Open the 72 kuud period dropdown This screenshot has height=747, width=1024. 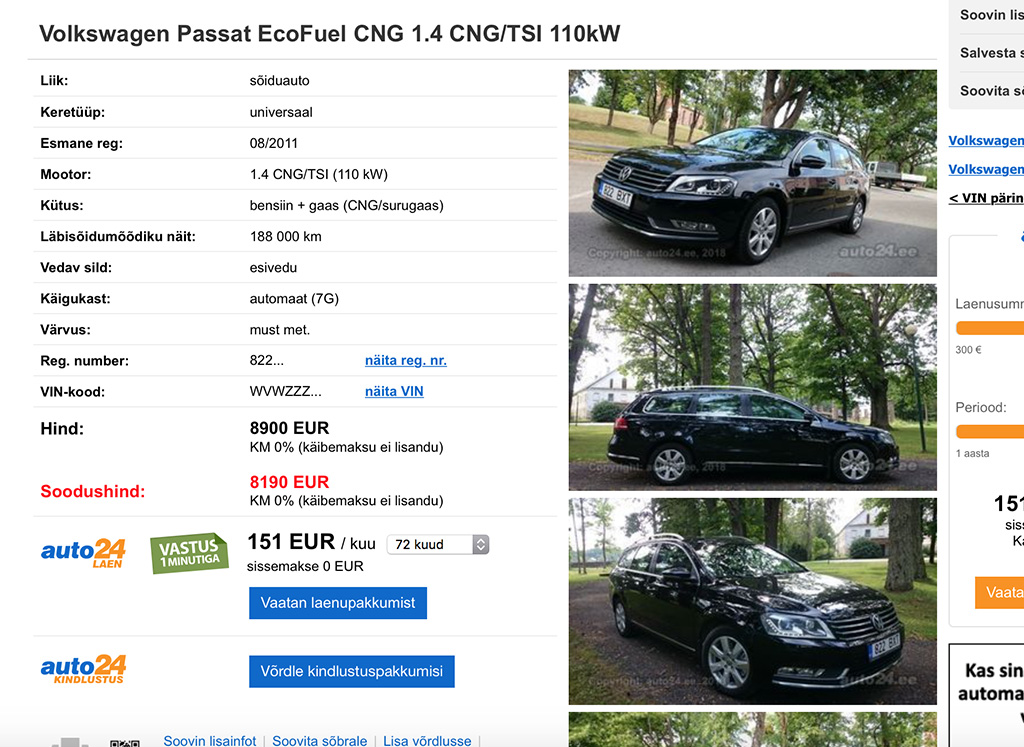(x=438, y=545)
